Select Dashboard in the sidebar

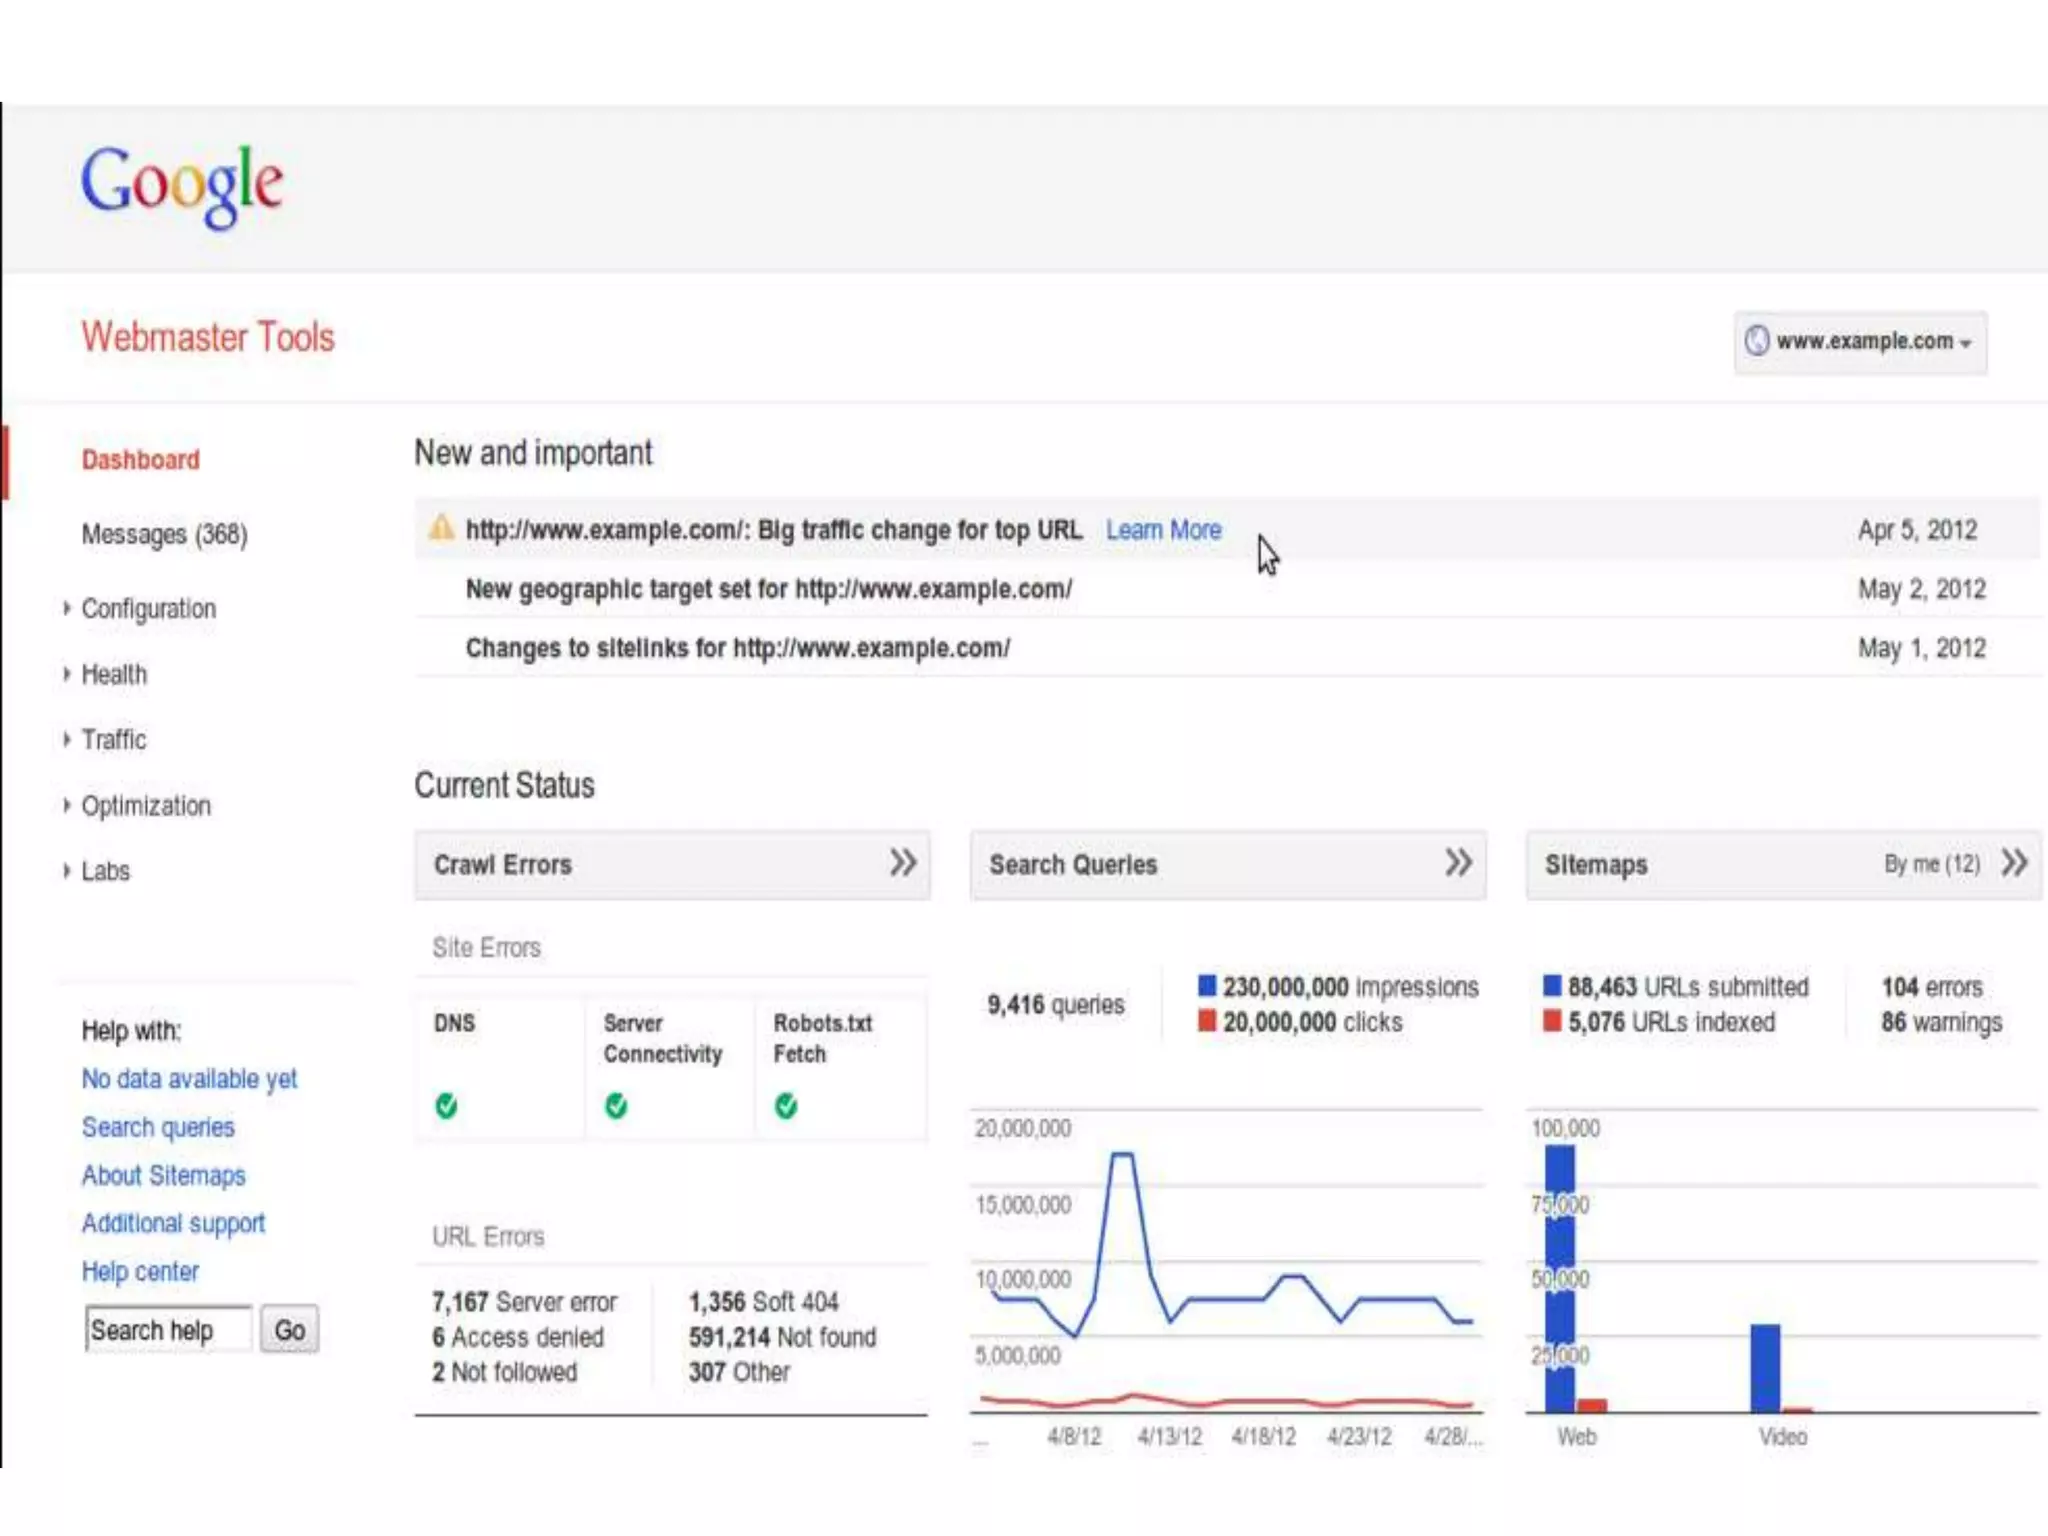point(141,460)
